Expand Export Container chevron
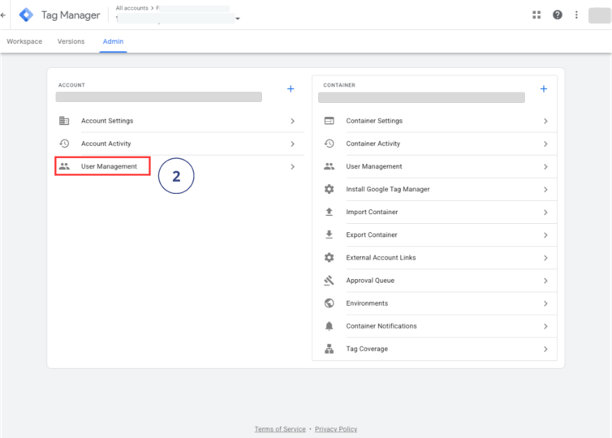 tap(546, 235)
